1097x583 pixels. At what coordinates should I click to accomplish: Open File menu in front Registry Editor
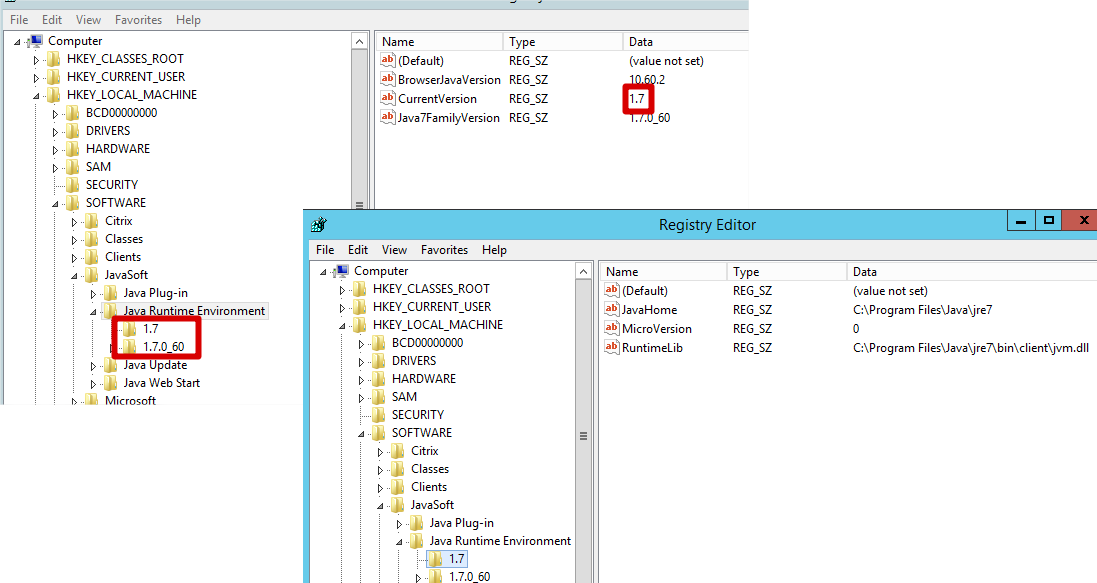click(325, 250)
